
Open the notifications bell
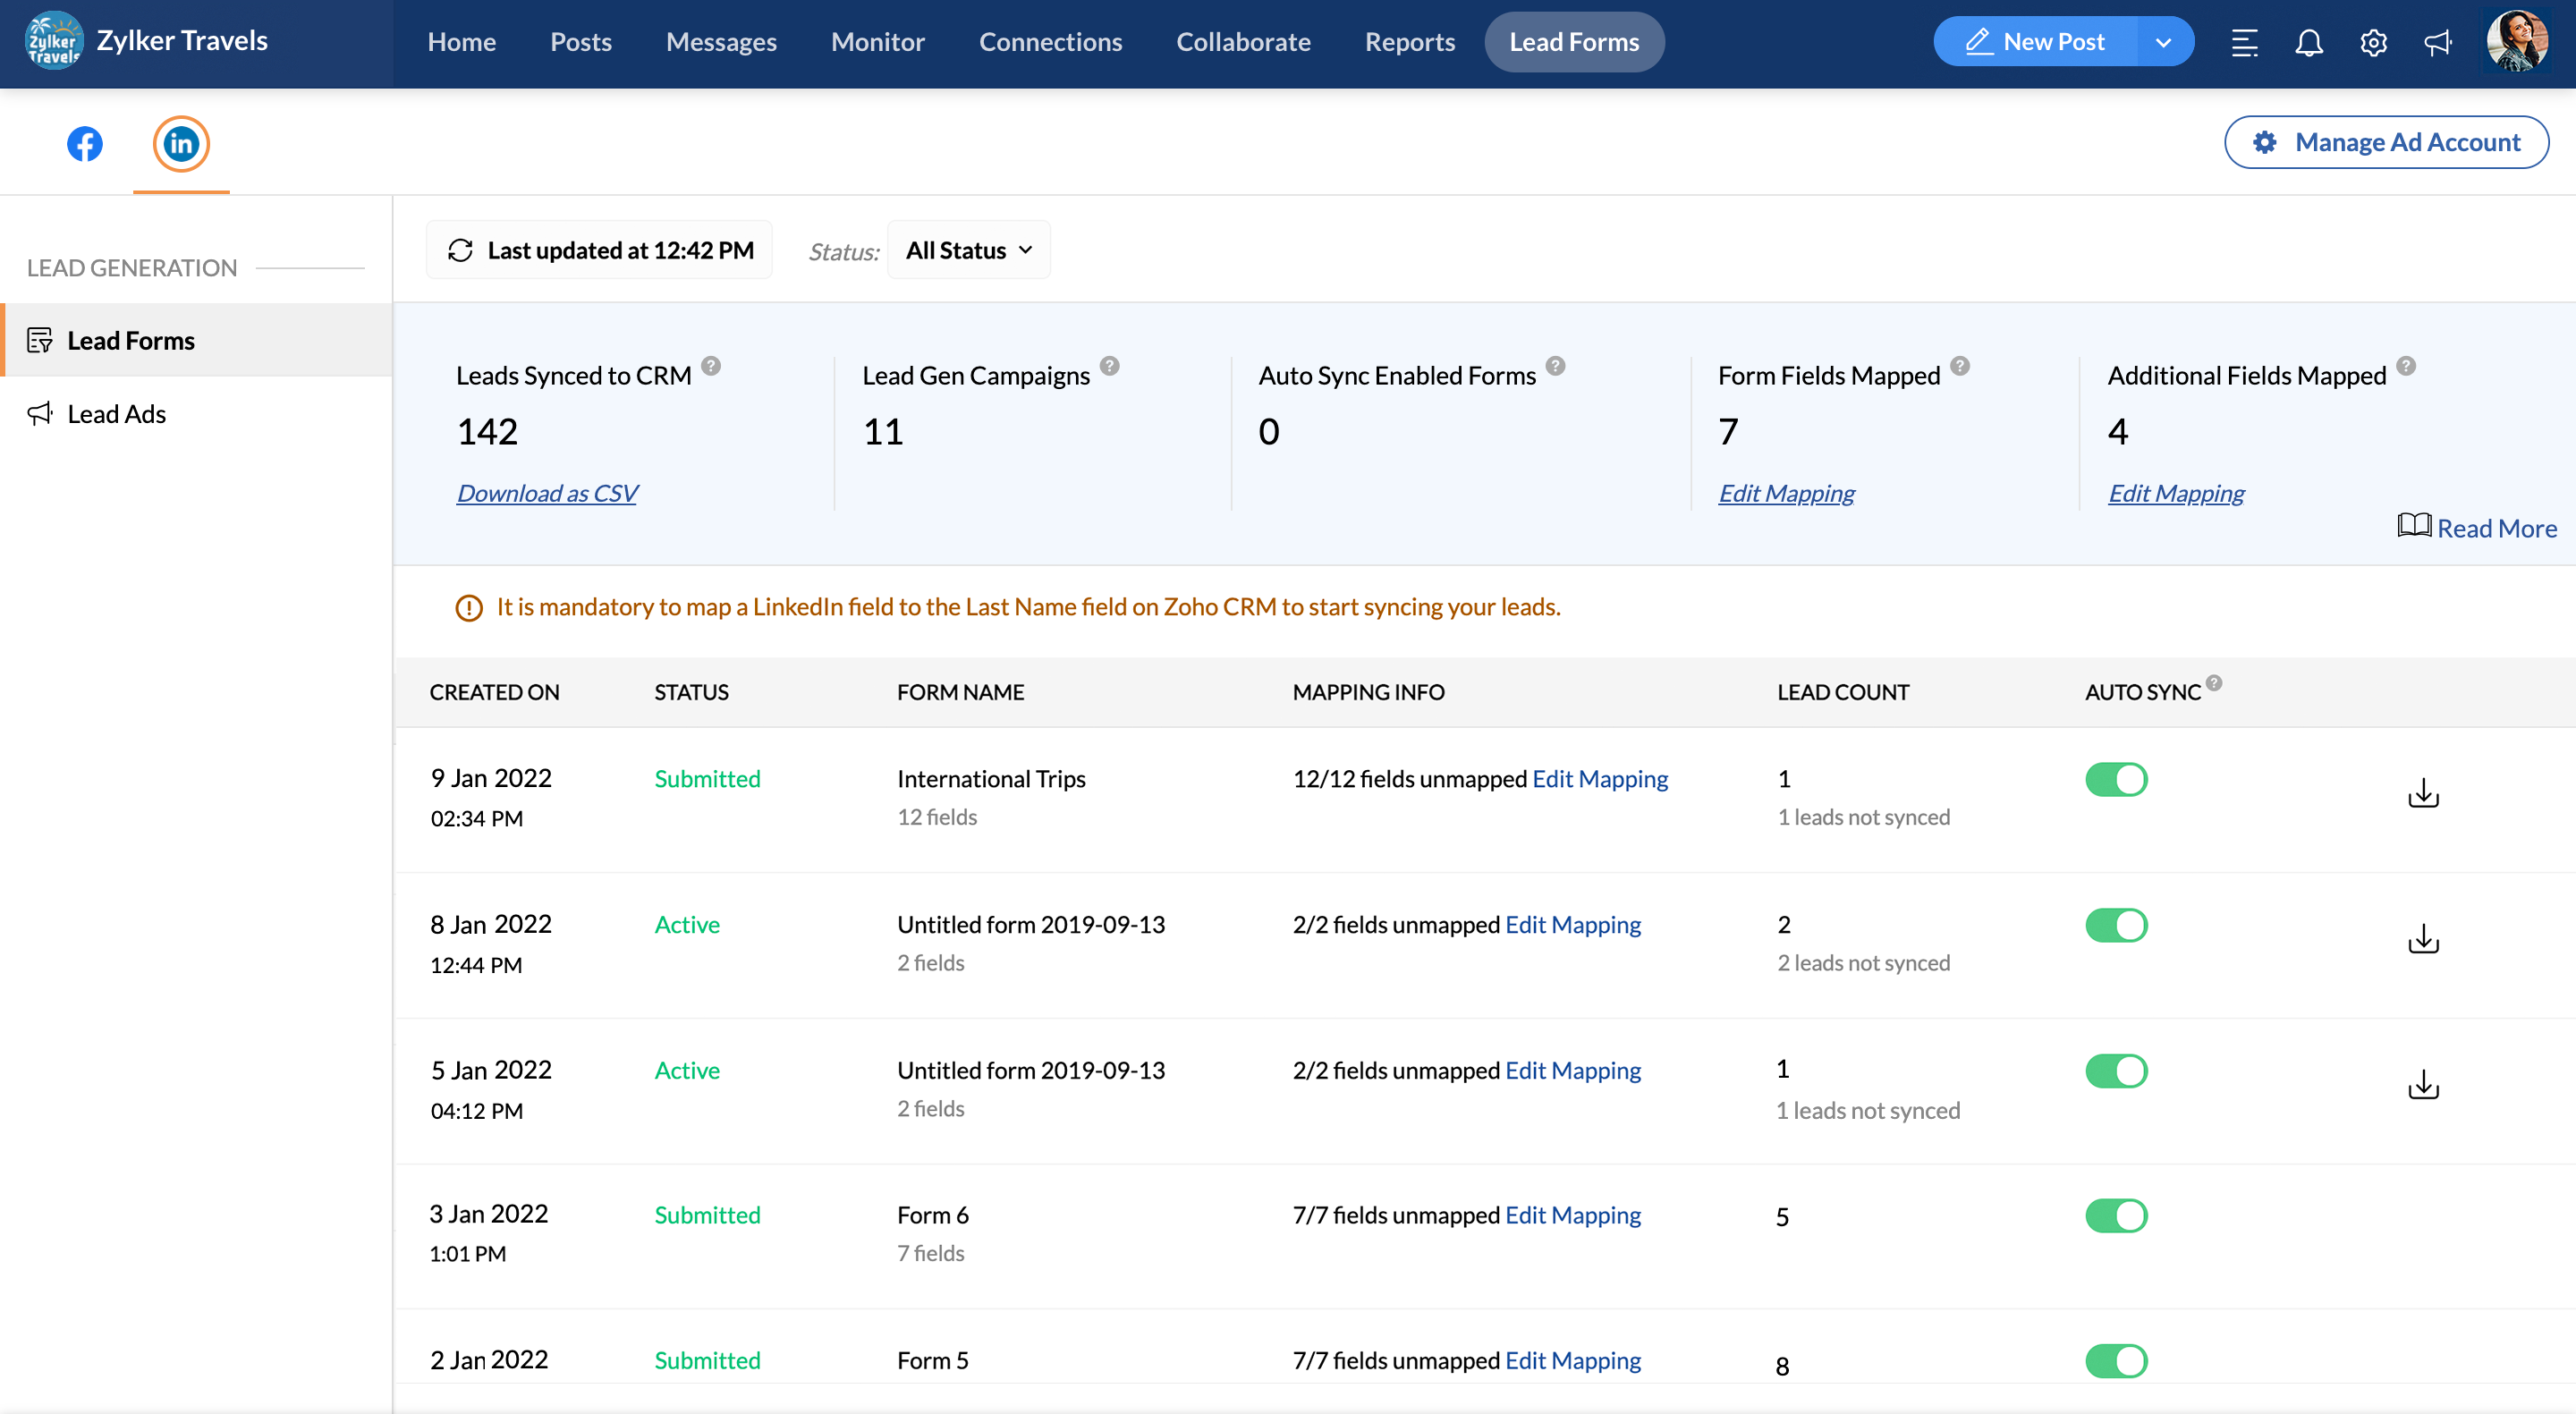[2308, 42]
